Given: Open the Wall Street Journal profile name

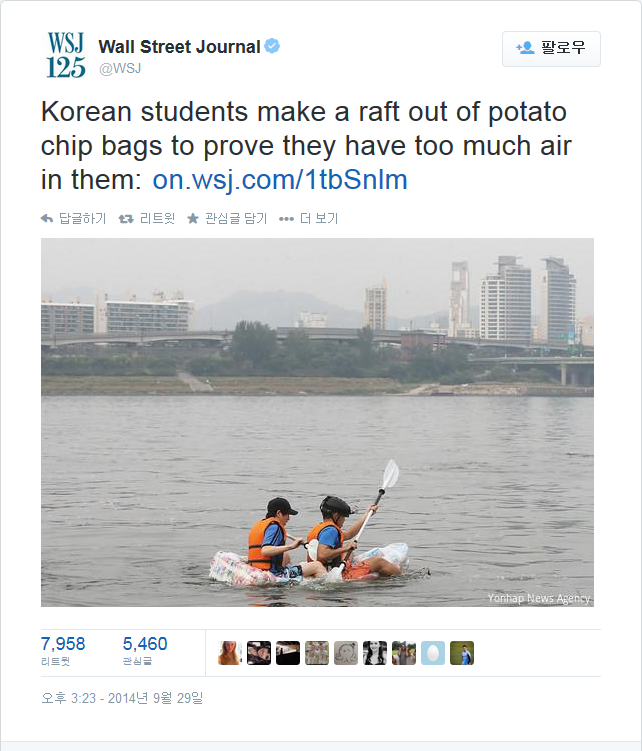Looking at the screenshot, I should click(x=179, y=47).
